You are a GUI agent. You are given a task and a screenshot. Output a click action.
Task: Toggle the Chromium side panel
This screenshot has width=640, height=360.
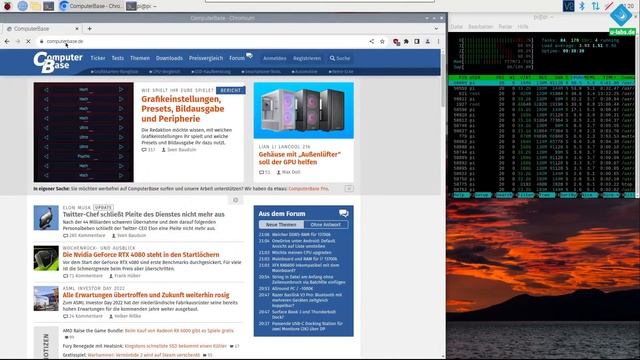pyautogui.click(x=417, y=41)
